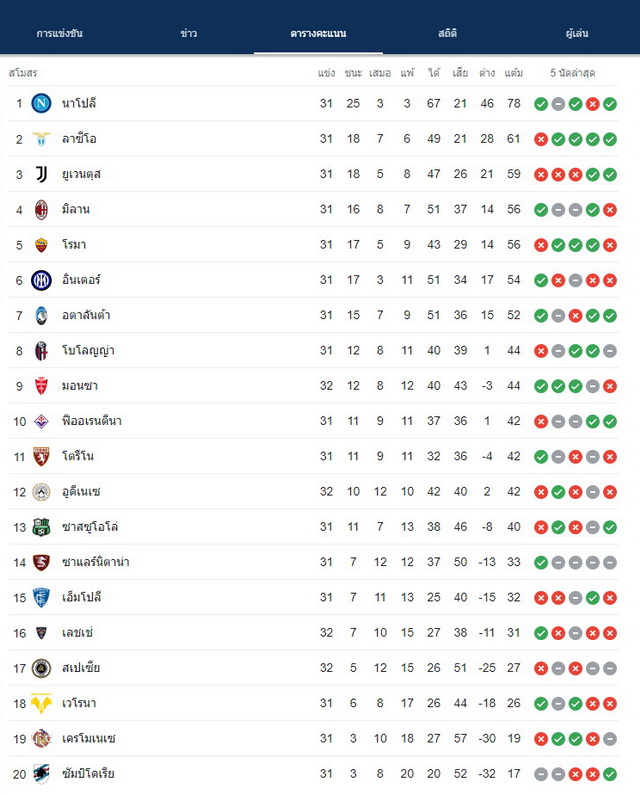640x795 pixels.
Task: Click the Inter club crest icon
Action: coord(41,280)
